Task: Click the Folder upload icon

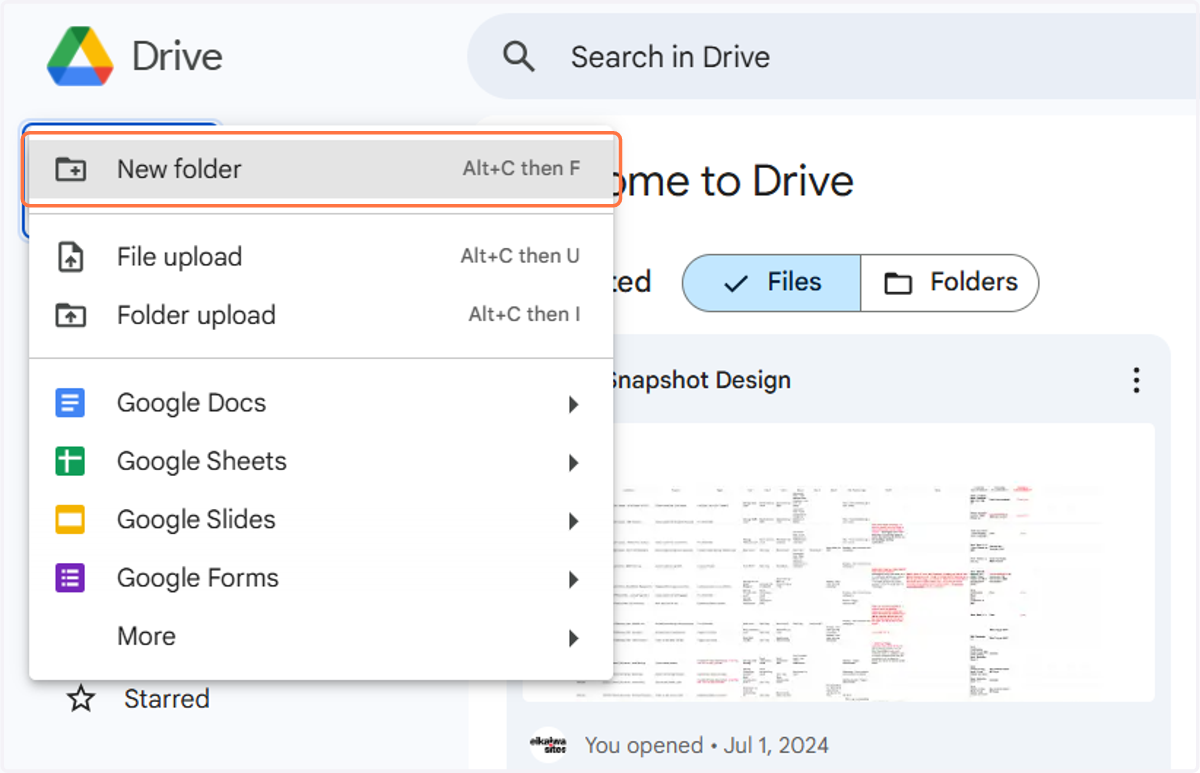Action: point(70,315)
